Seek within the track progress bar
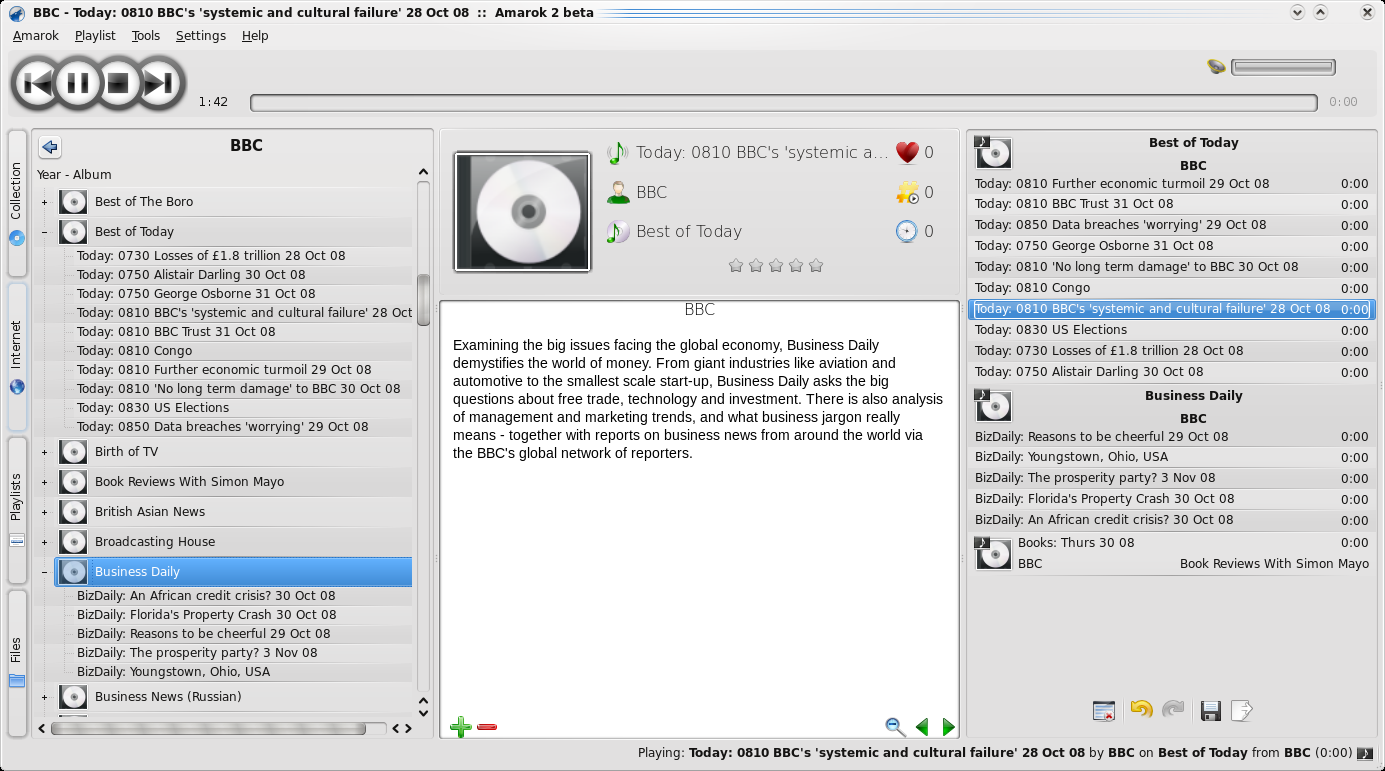The width and height of the screenshot is (1385, 771). [x=783, y=103]
